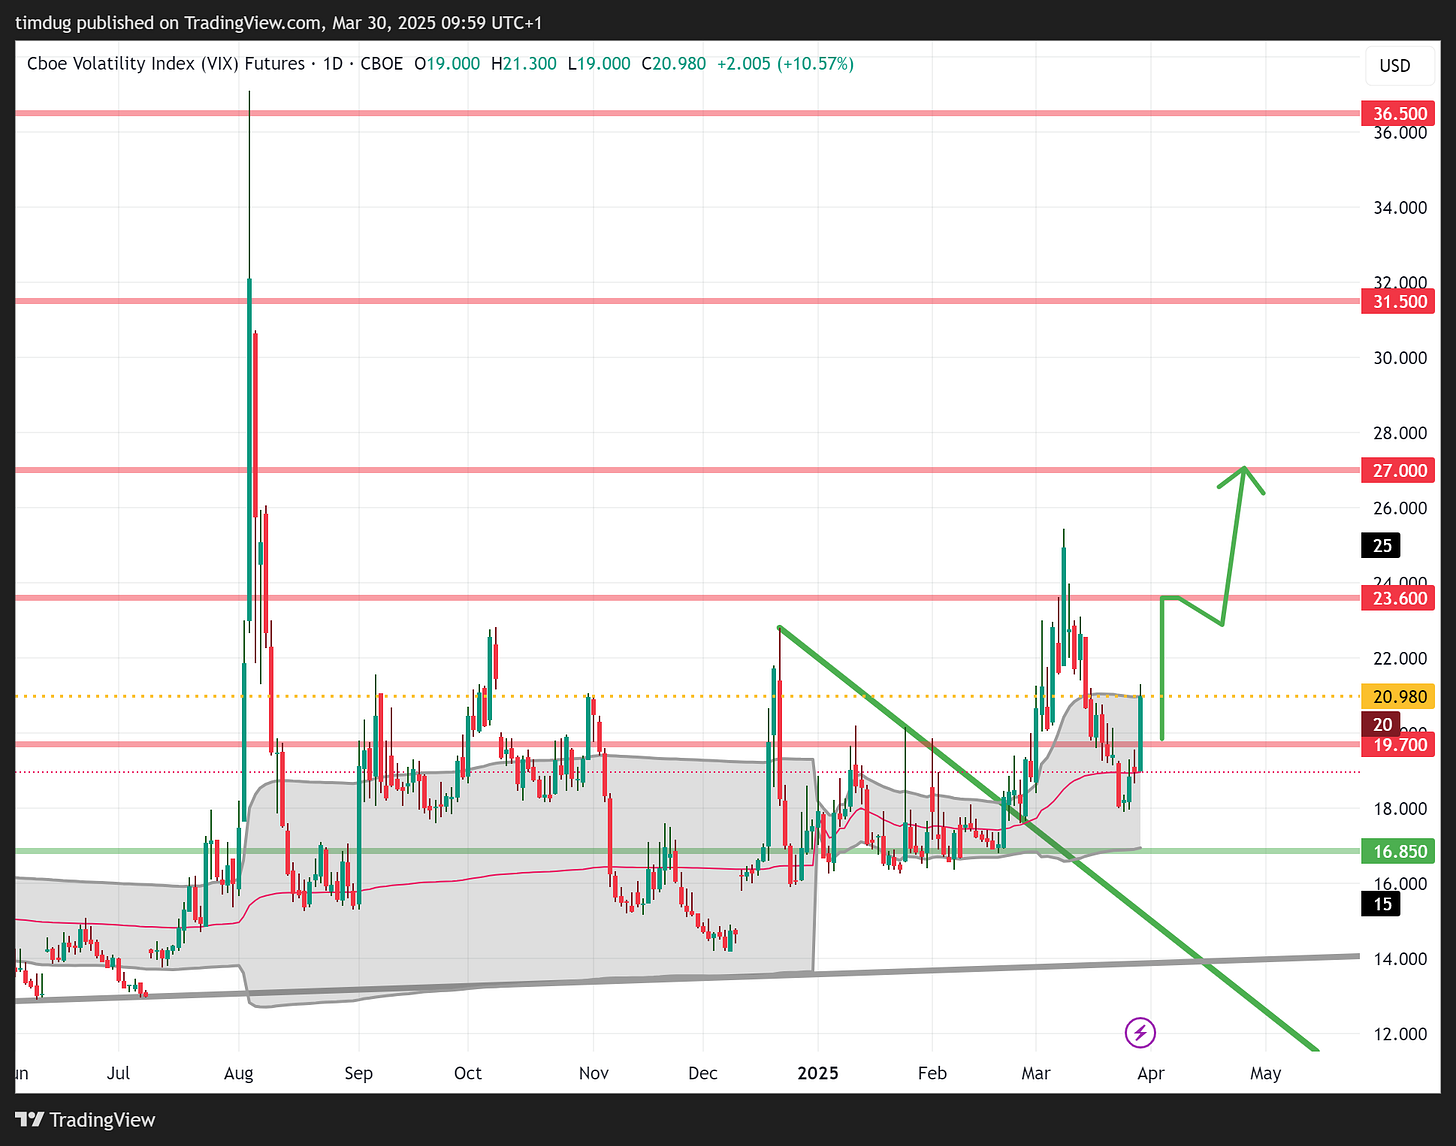Click the purple lightning bolt event icon
Viewport: 1456px width, 1146px height.
point(1140,1032)
